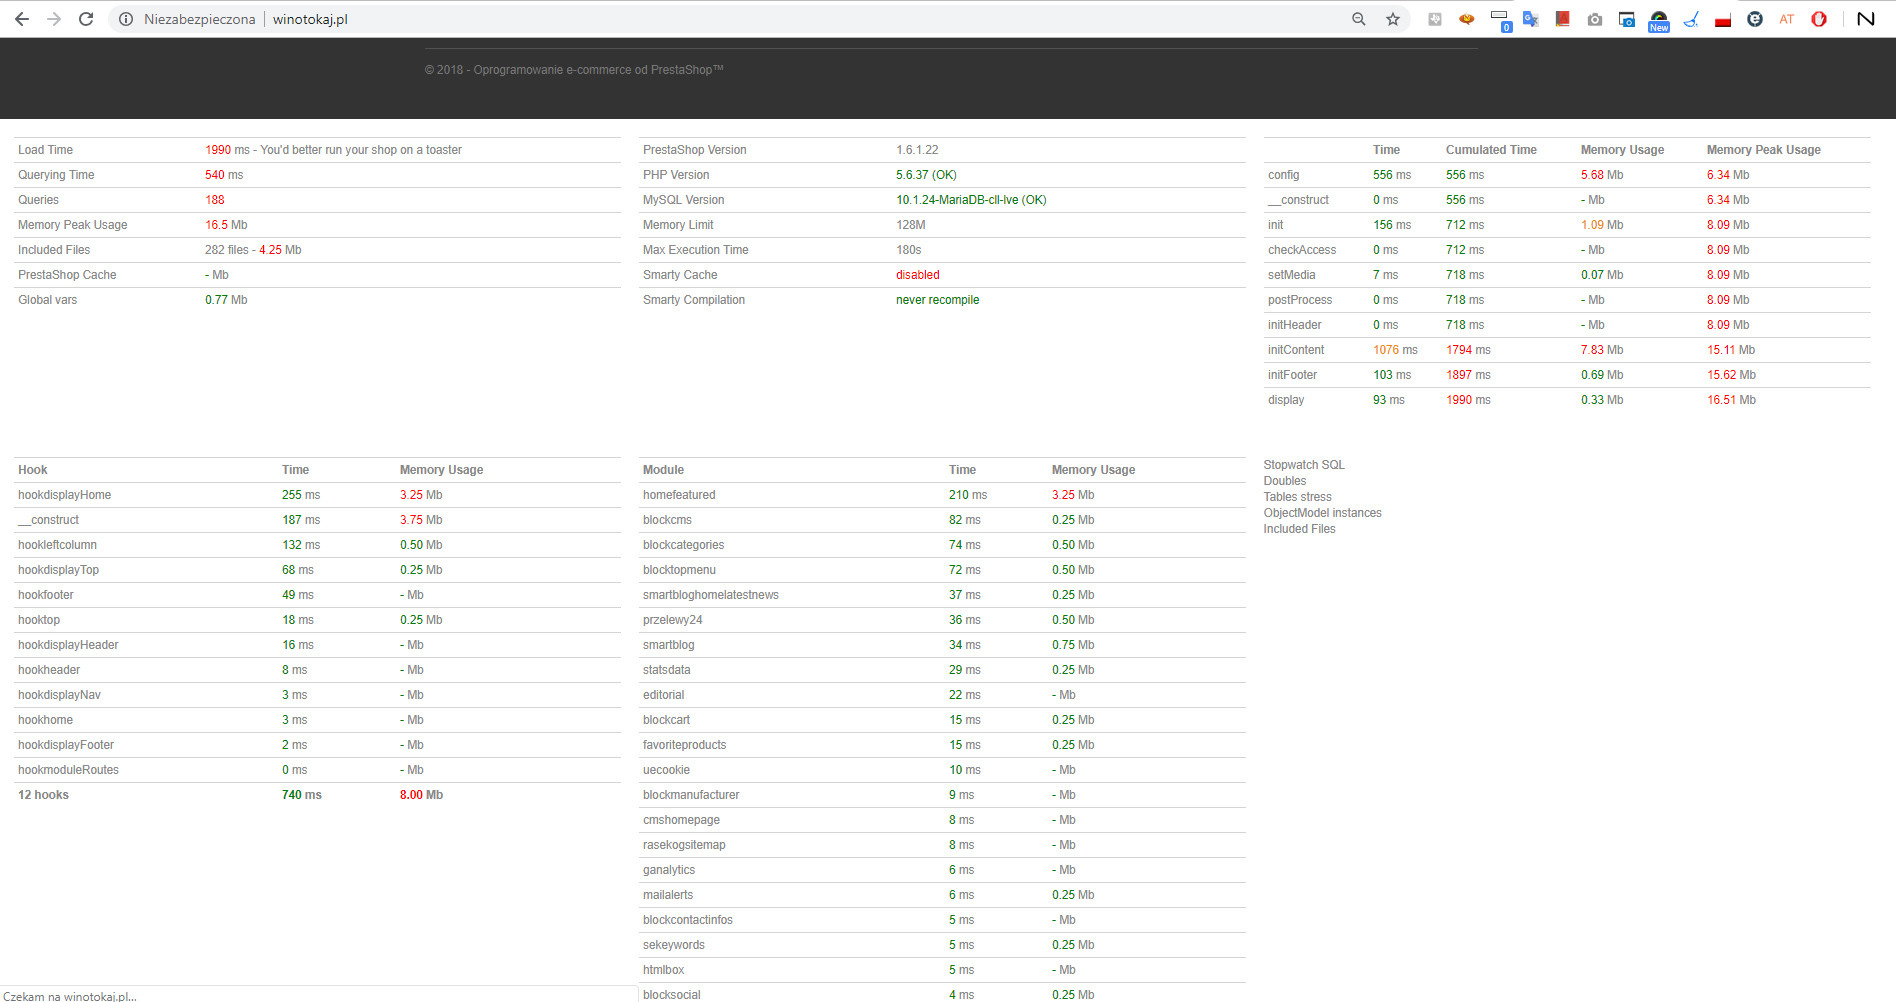Open the orange speech-bubble extension icon
Image resolution: width=1896 pixels, height=1002 pixels.
[x=1467, y=19]
